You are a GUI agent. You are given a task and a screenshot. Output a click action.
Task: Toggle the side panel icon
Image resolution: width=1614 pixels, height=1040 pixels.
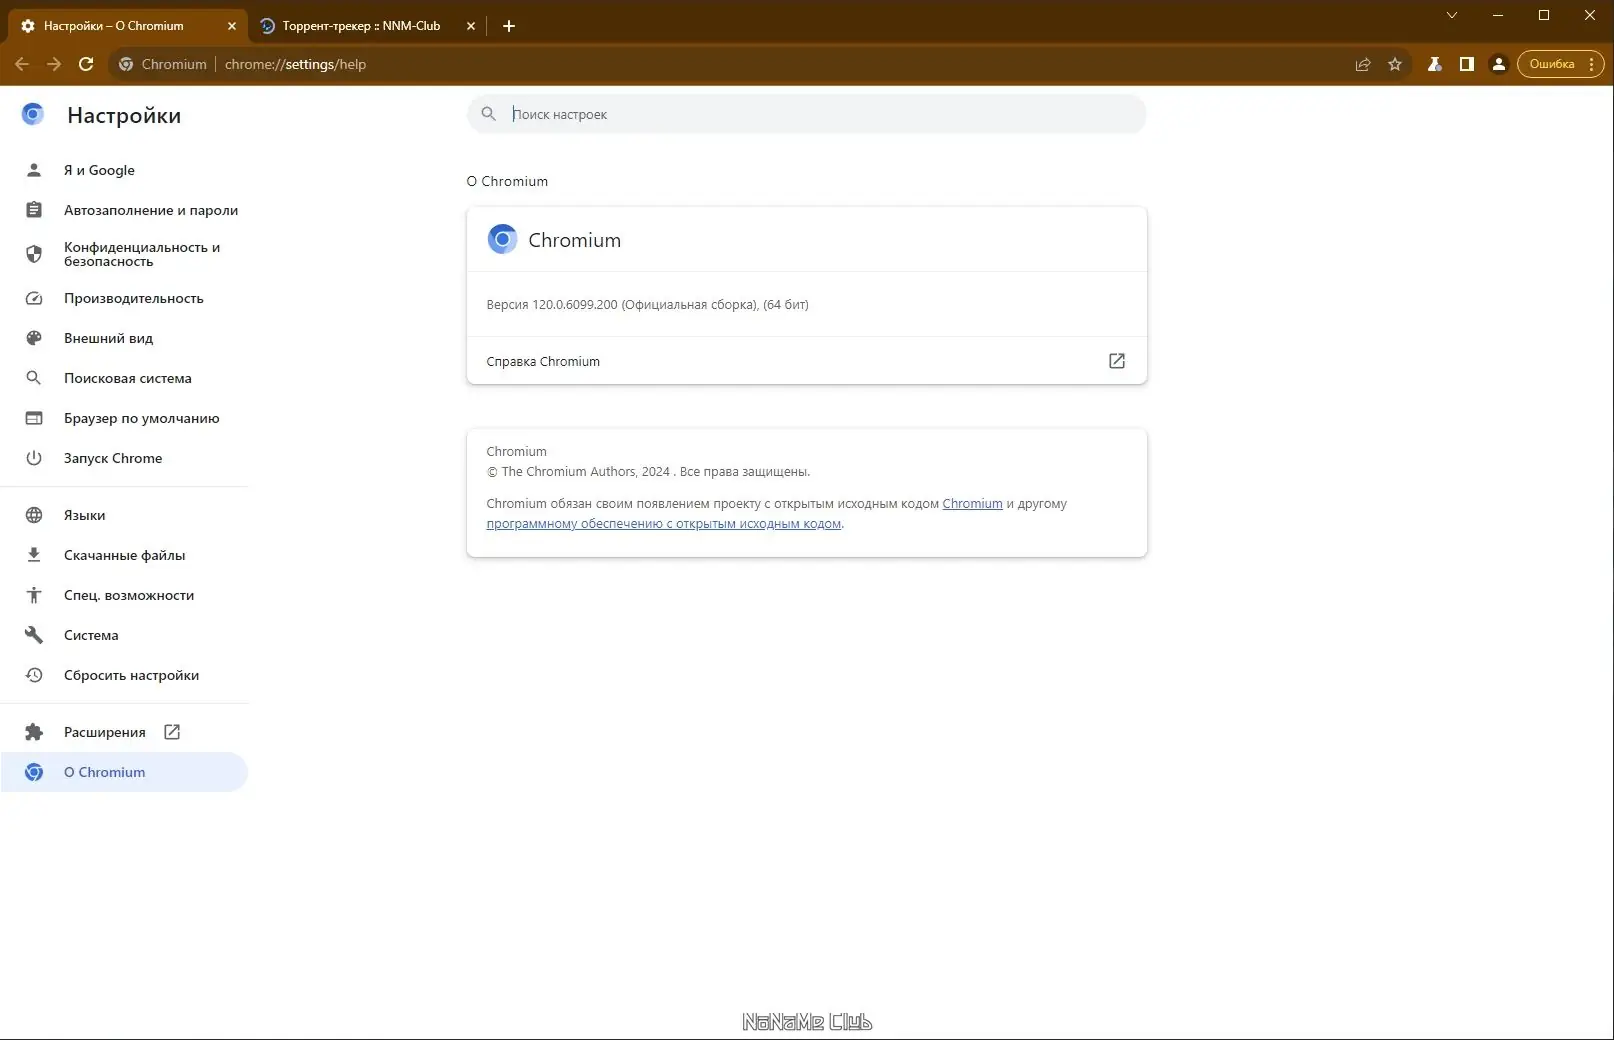point(1466,64)
